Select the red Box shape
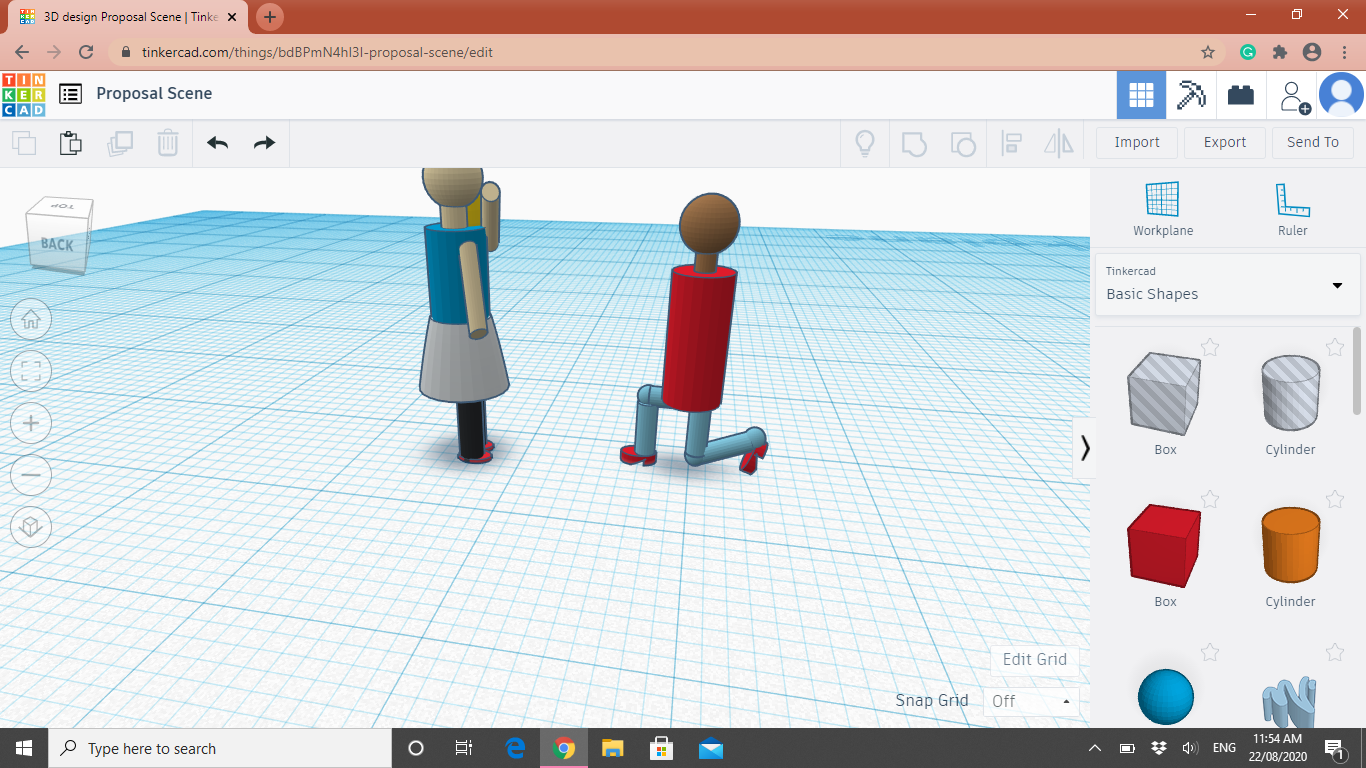1366x768 pixels. tap(1165, 546)
